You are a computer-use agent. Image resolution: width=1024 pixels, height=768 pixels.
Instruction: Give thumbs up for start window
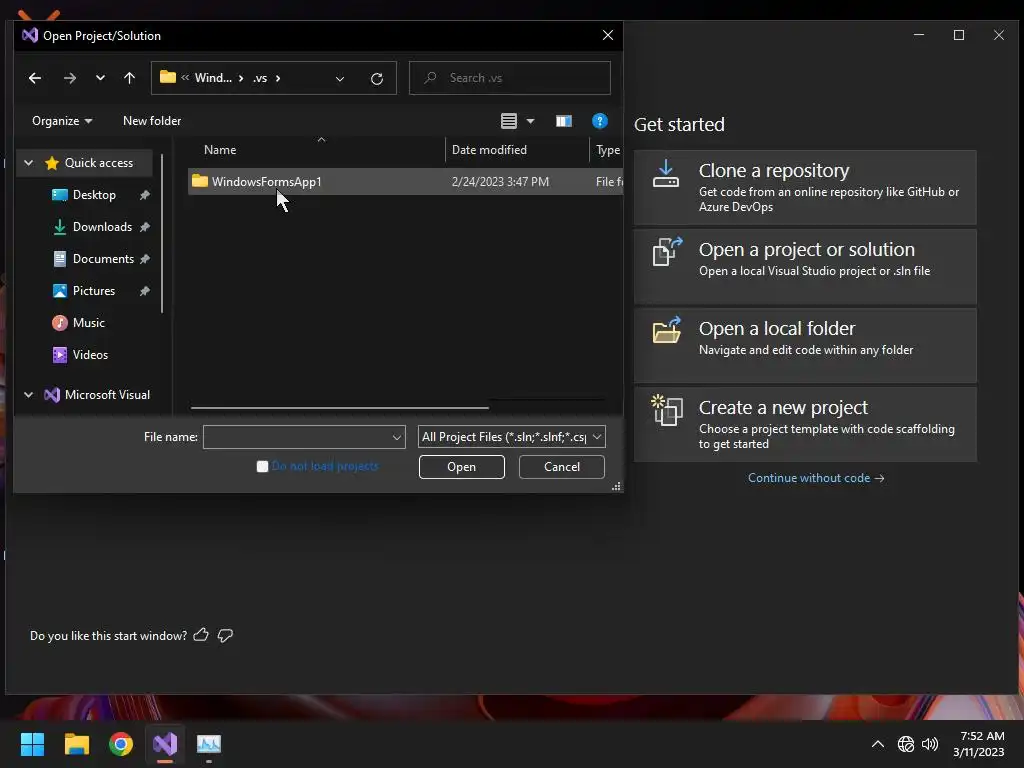[x=201, y=635]
